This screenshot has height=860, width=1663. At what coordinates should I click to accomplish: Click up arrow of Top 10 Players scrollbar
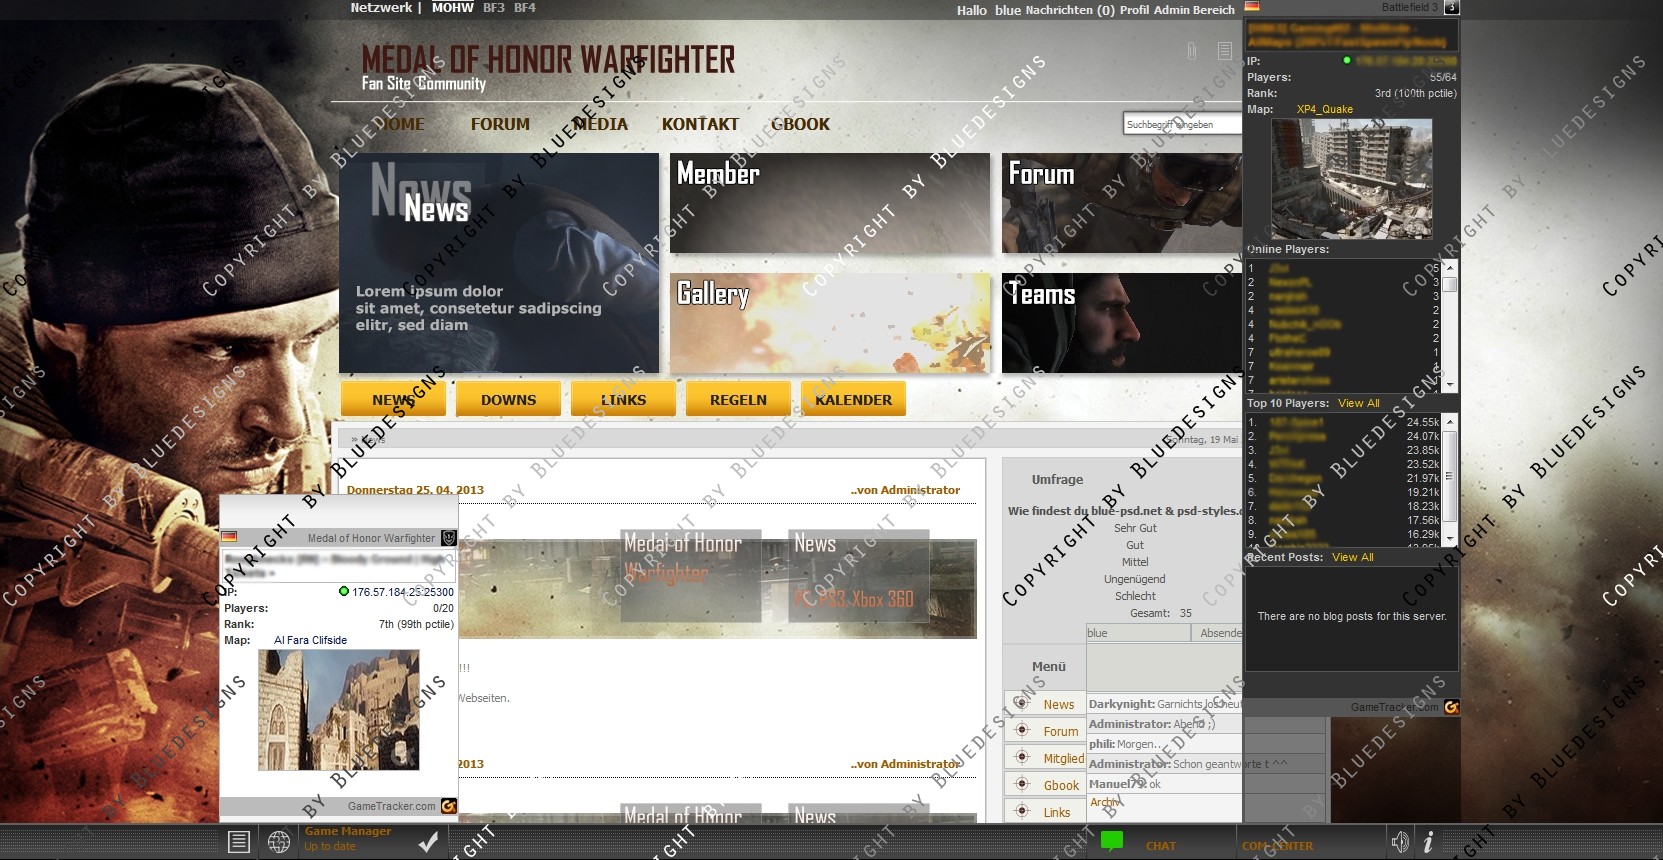pyautogui.click(x=1449, y=421)
